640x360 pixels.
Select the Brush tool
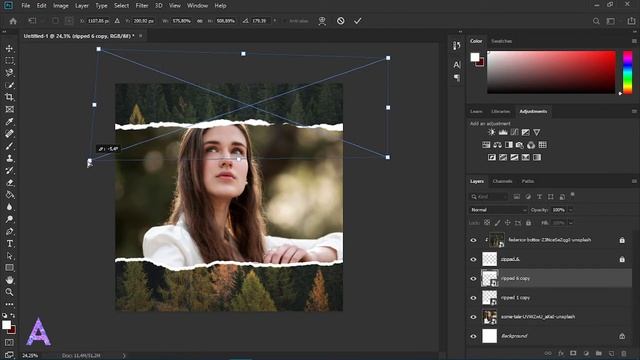click(x=9, y=146)
